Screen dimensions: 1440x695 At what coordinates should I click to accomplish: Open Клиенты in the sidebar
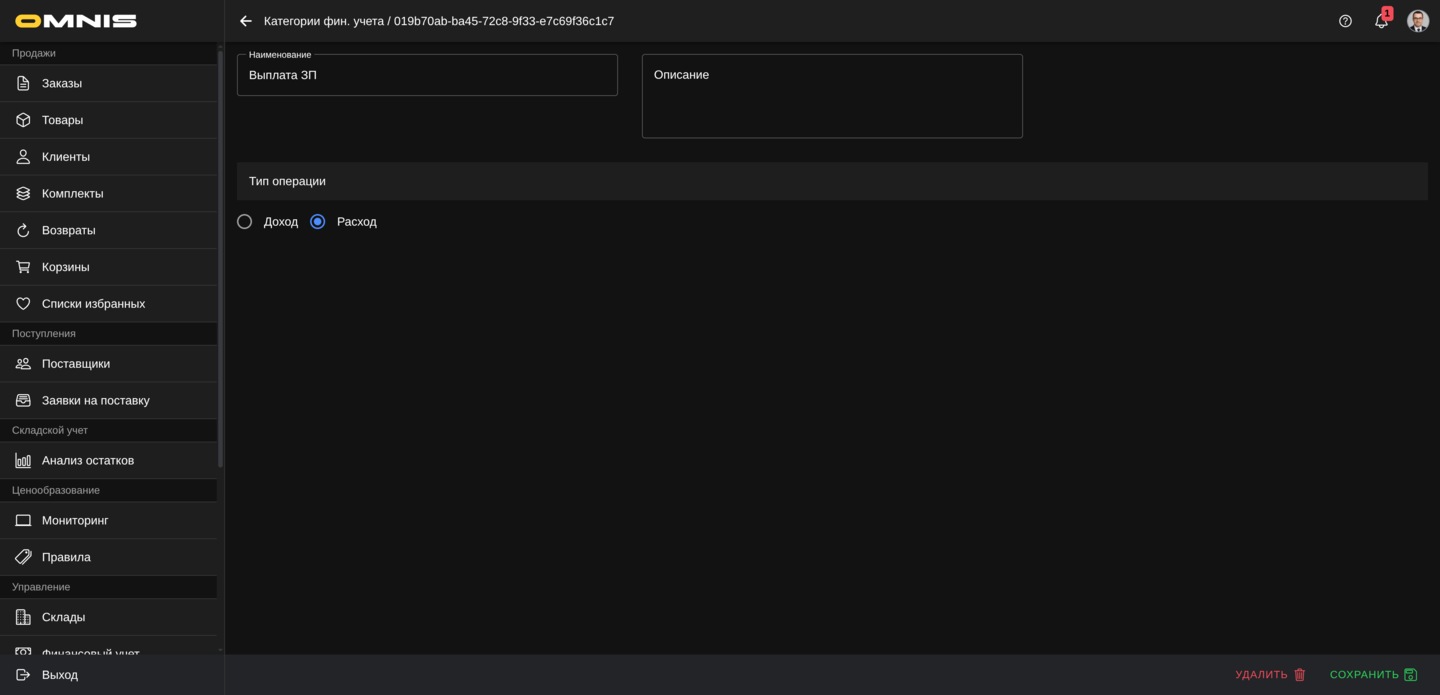coord(66,157)
